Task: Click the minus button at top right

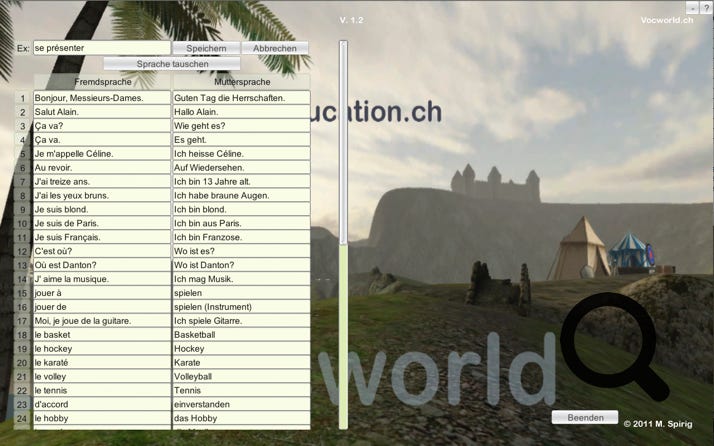Action: coord(692,7)
